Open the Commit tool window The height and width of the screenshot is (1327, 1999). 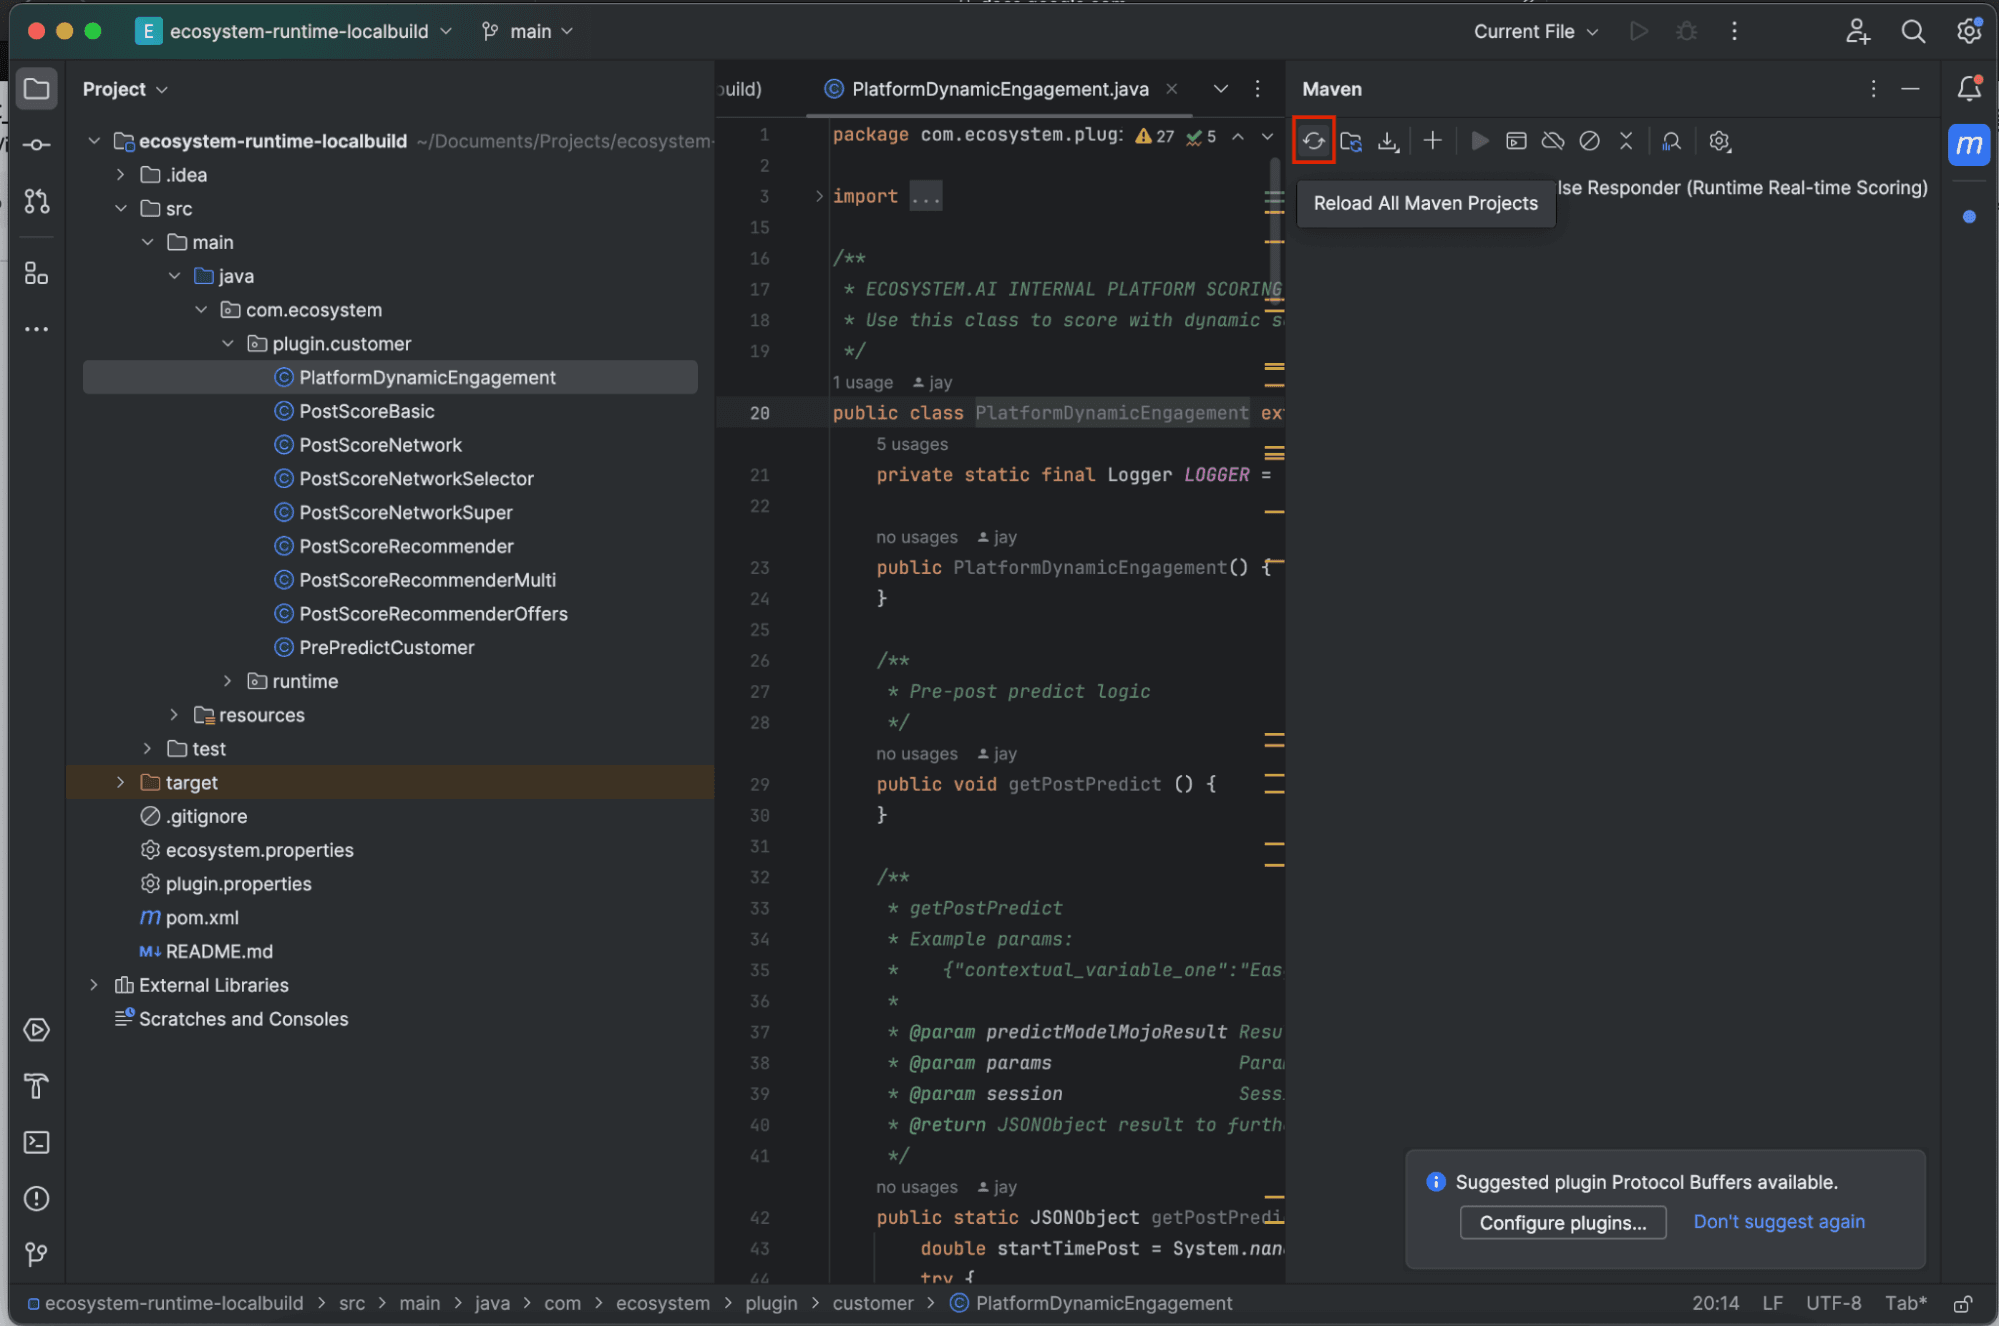[x=37, y=144]
